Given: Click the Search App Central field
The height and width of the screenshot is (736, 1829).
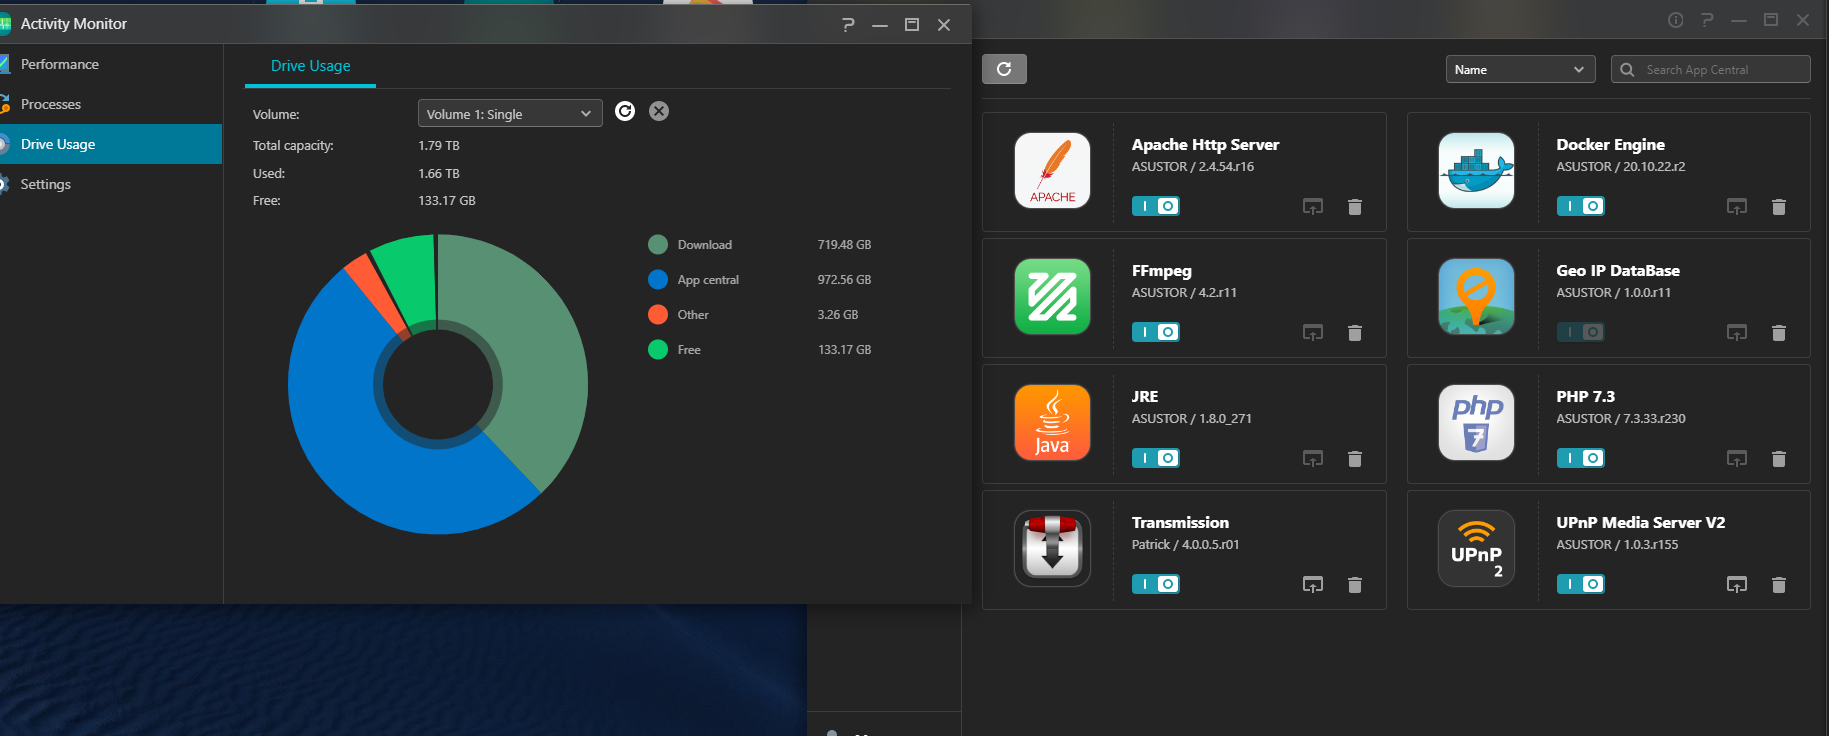Looking at the screenshot, I should [1711, 69].
